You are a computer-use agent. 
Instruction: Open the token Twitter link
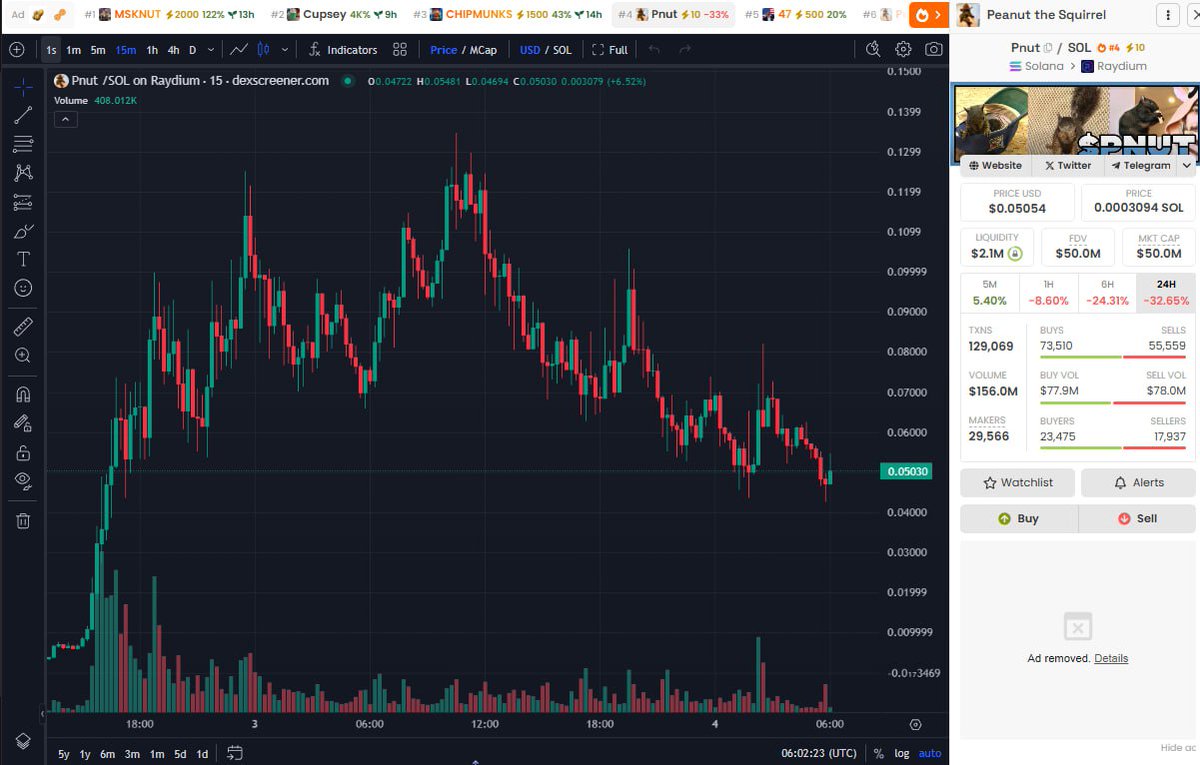[x=1068, y=166]
